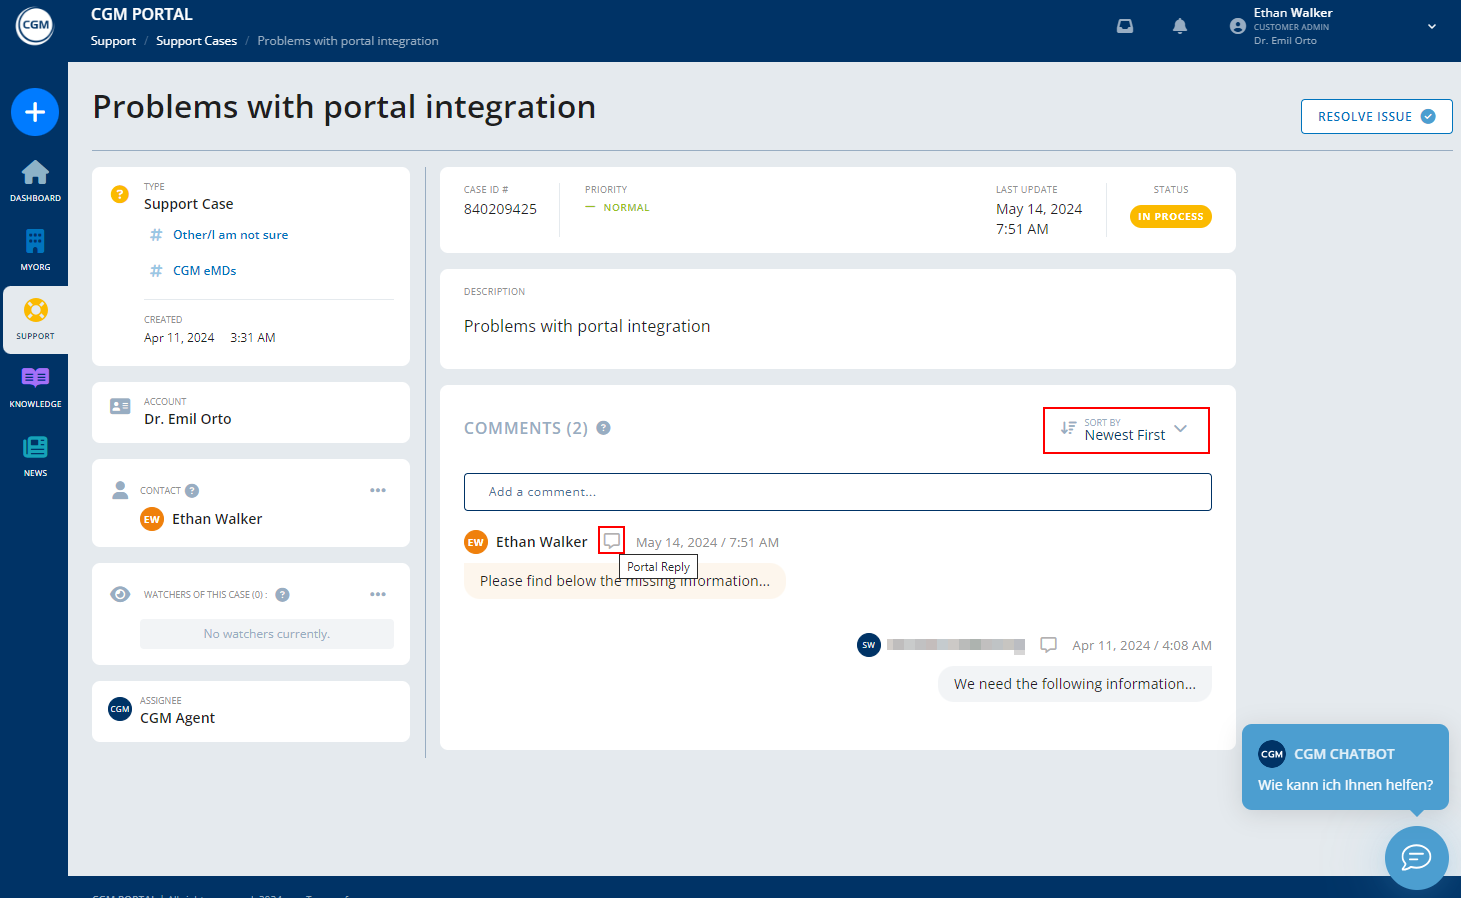The width and height of the screenshot is (1461, 898).
Task: Click the CGM assignee avatar
Action: [x=120, y=709]
